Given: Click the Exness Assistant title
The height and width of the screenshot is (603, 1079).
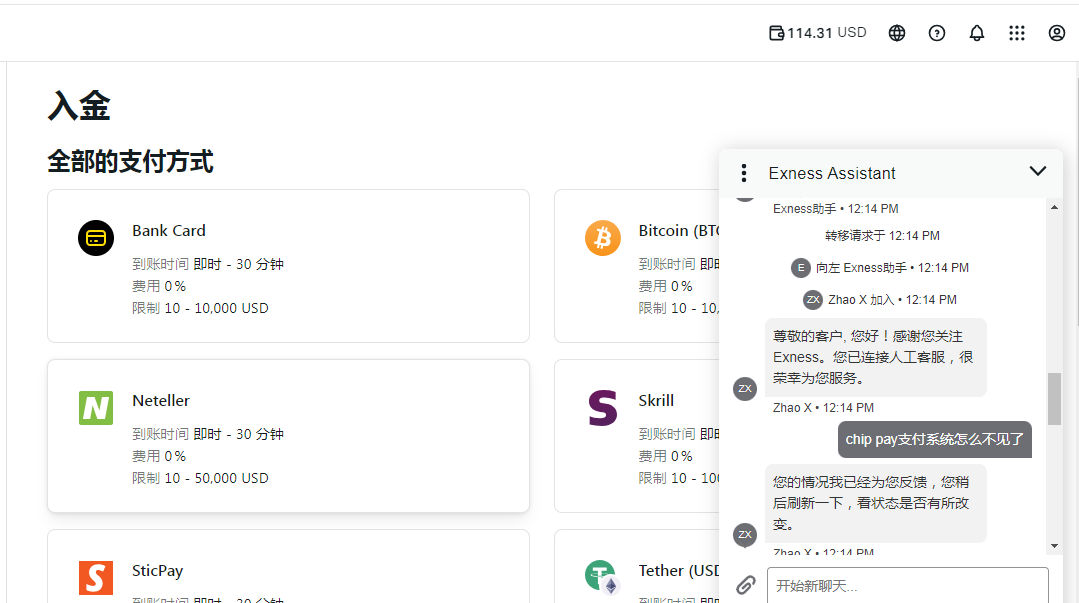Looking at the screenshot, I should [x=832, y=173].
